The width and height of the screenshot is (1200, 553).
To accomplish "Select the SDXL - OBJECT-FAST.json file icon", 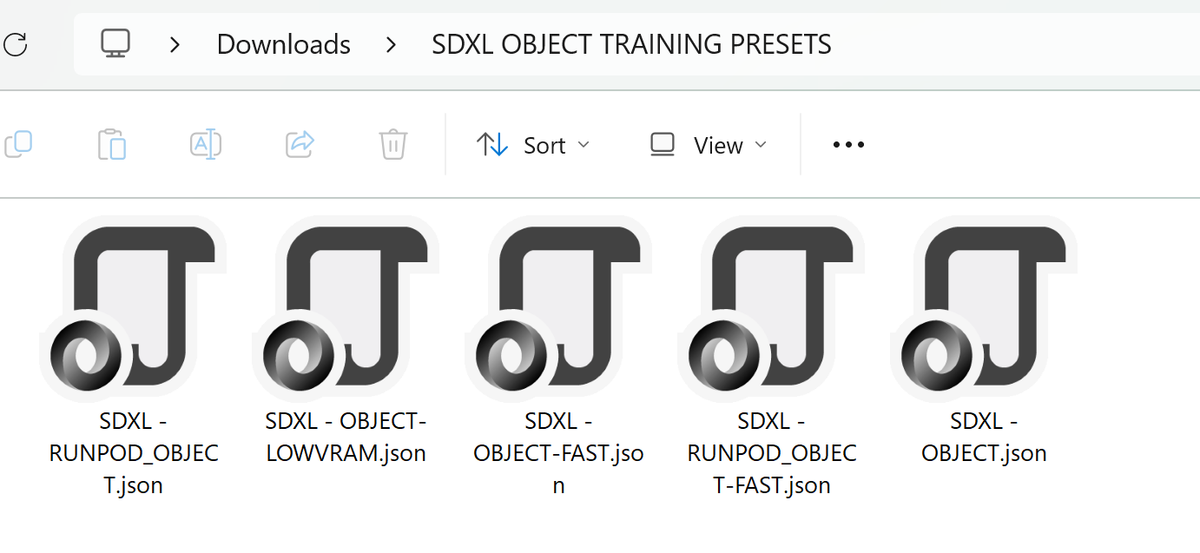I will (558, 309).
